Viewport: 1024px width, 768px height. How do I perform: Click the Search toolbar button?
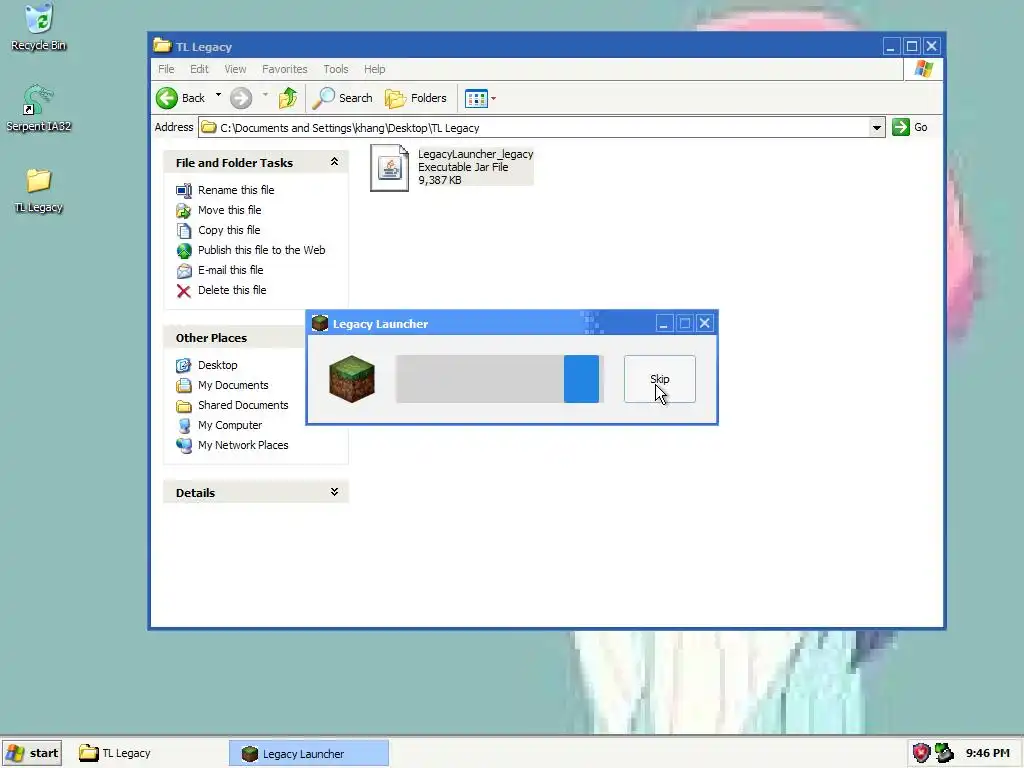coord(342,98)
